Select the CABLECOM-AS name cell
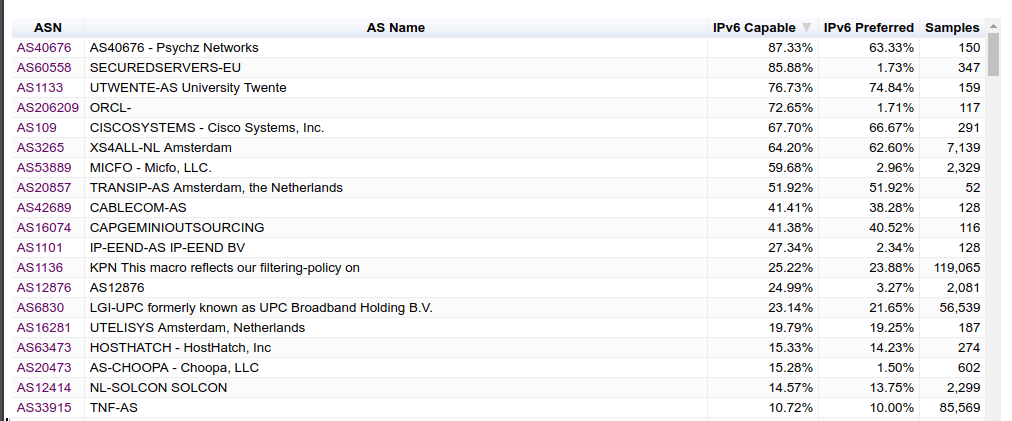1012x421 pixels. pos(396,208)
